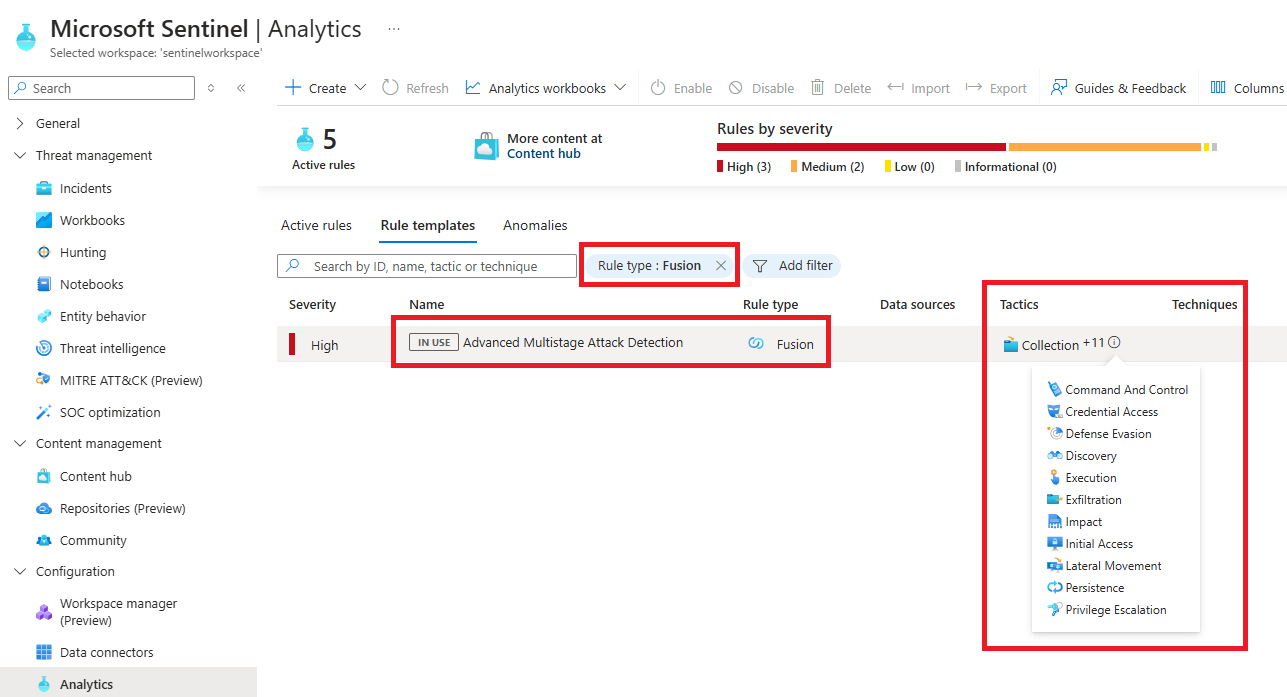Open the Analytics workbooks dropdown
The width and height of the screenshot is (1287, 697).
(x=546, y=88)
